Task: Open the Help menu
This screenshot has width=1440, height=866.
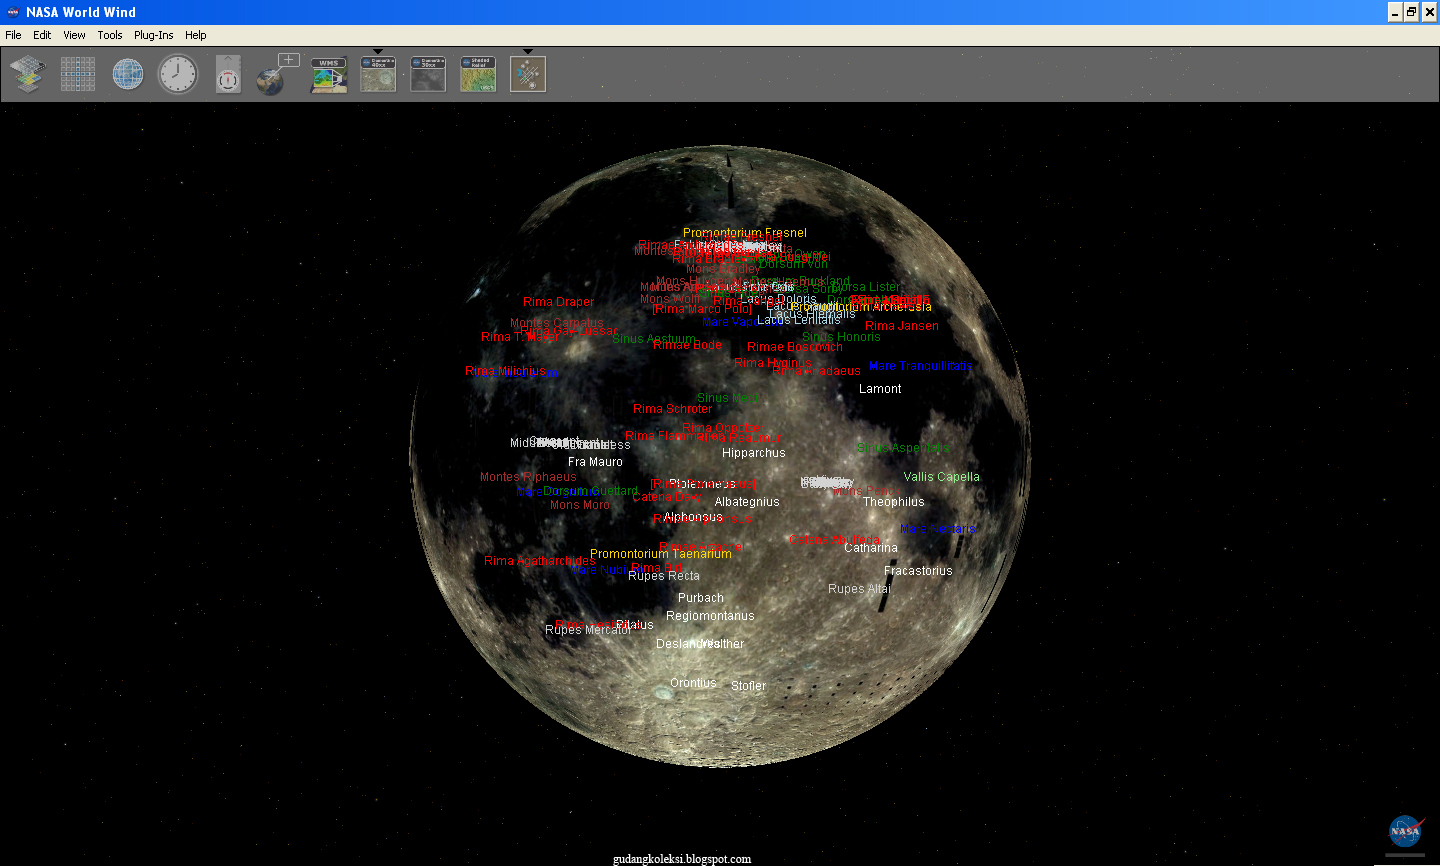Action: 196,35
